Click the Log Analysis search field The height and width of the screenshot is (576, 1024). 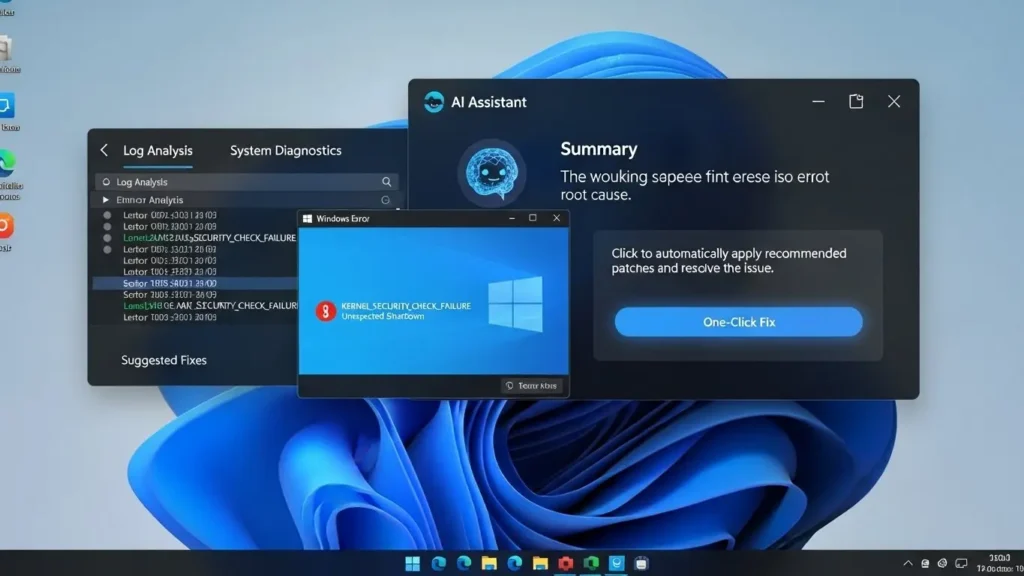click(x=240, y=182)
